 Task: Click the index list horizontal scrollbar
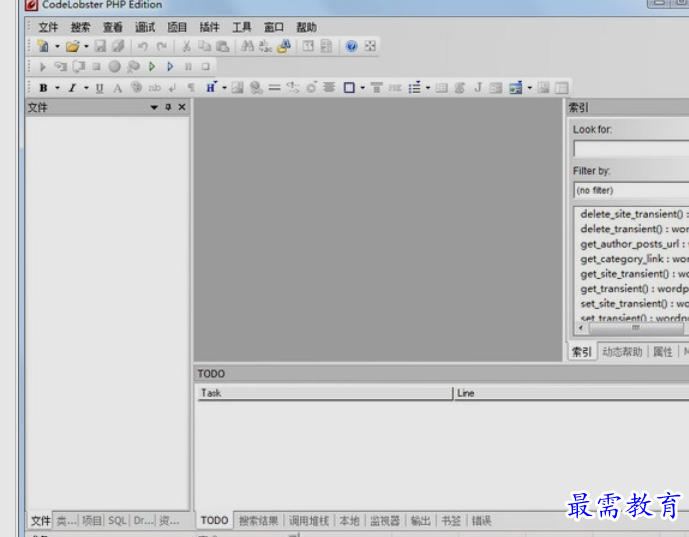pyautogui.click(x=635, y=328)
